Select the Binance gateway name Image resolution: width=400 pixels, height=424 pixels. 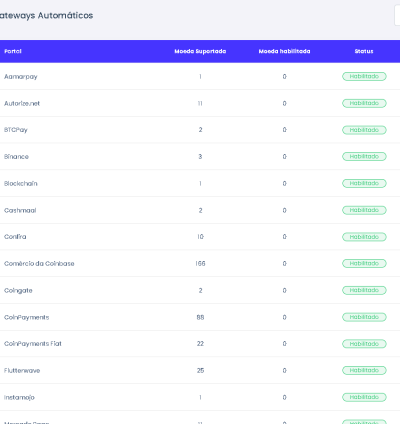coord(16,157)
